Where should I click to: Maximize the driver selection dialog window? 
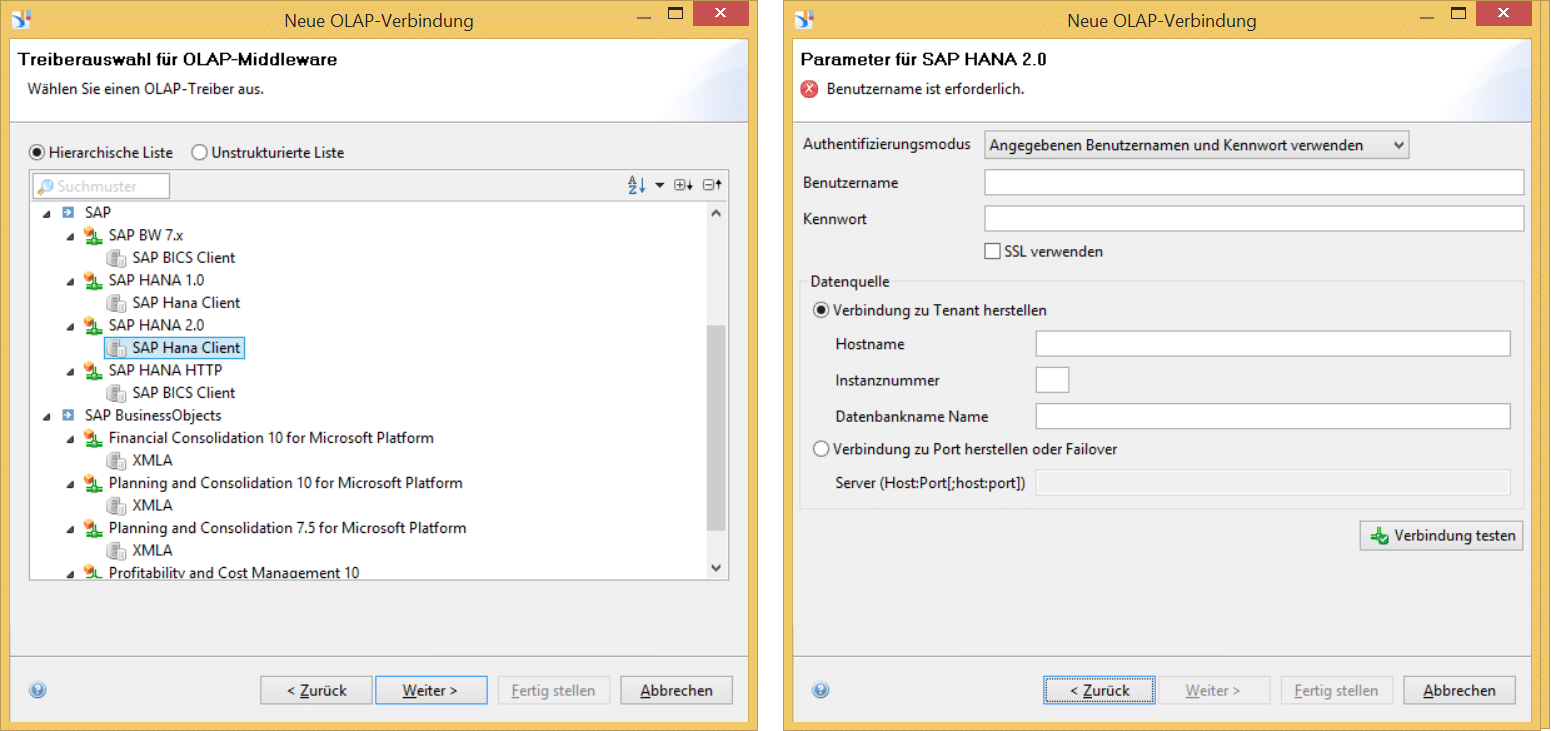pos(675,13)
